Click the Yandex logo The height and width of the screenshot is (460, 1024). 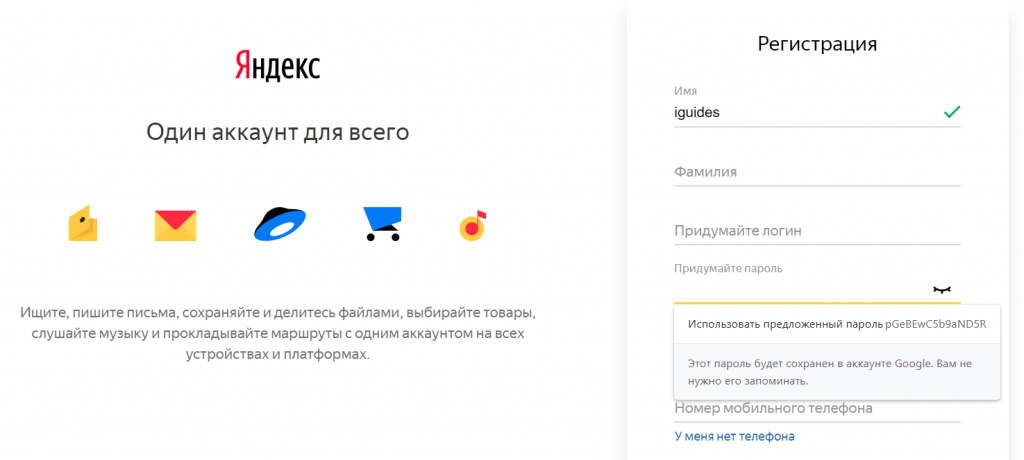tap(278, 67)
